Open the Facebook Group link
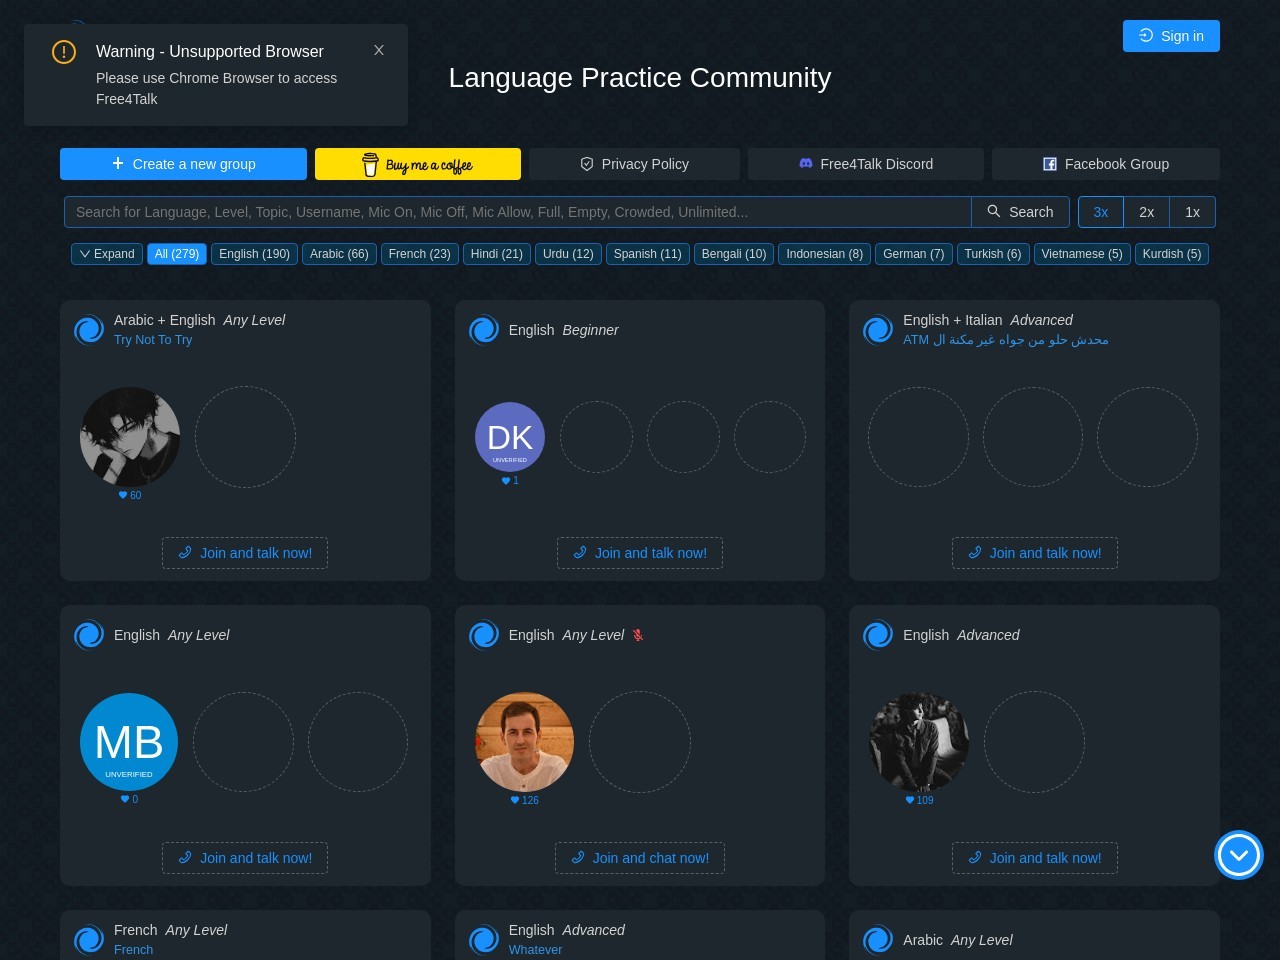Viewport: 1280px width, 960px height. [1106, 164]
